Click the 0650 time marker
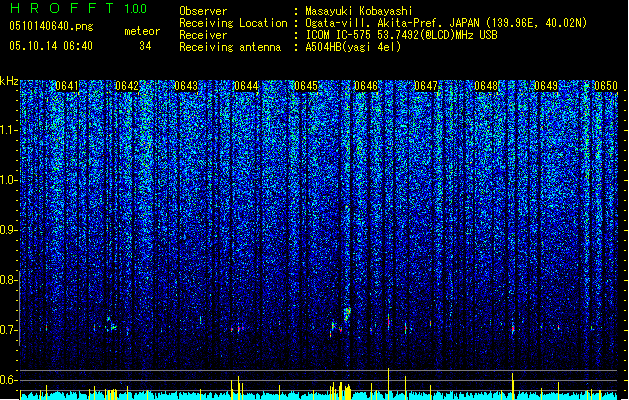The height and width of the screenshot is (400, 629). click(x=606, y=86)
